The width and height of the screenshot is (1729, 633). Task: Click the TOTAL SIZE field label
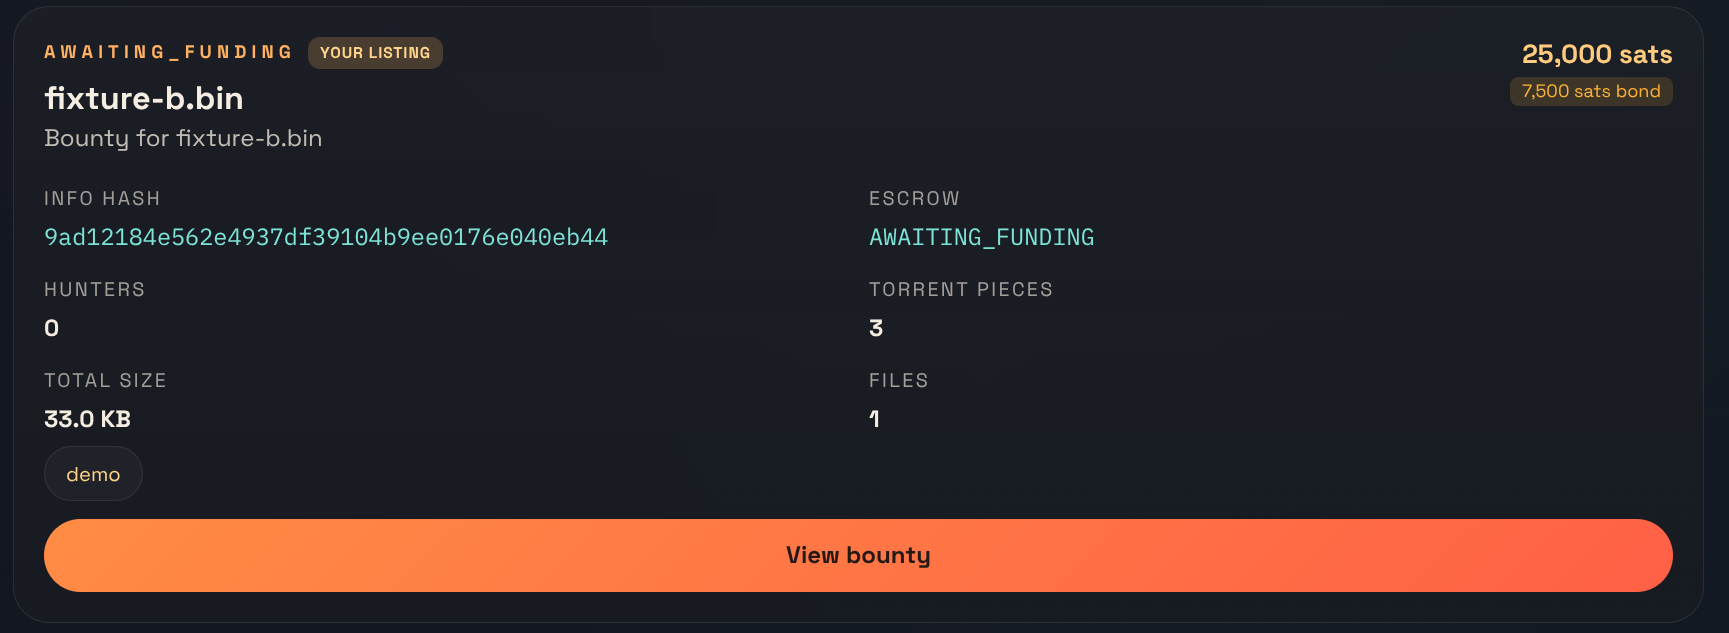click(x=105, y=380)
